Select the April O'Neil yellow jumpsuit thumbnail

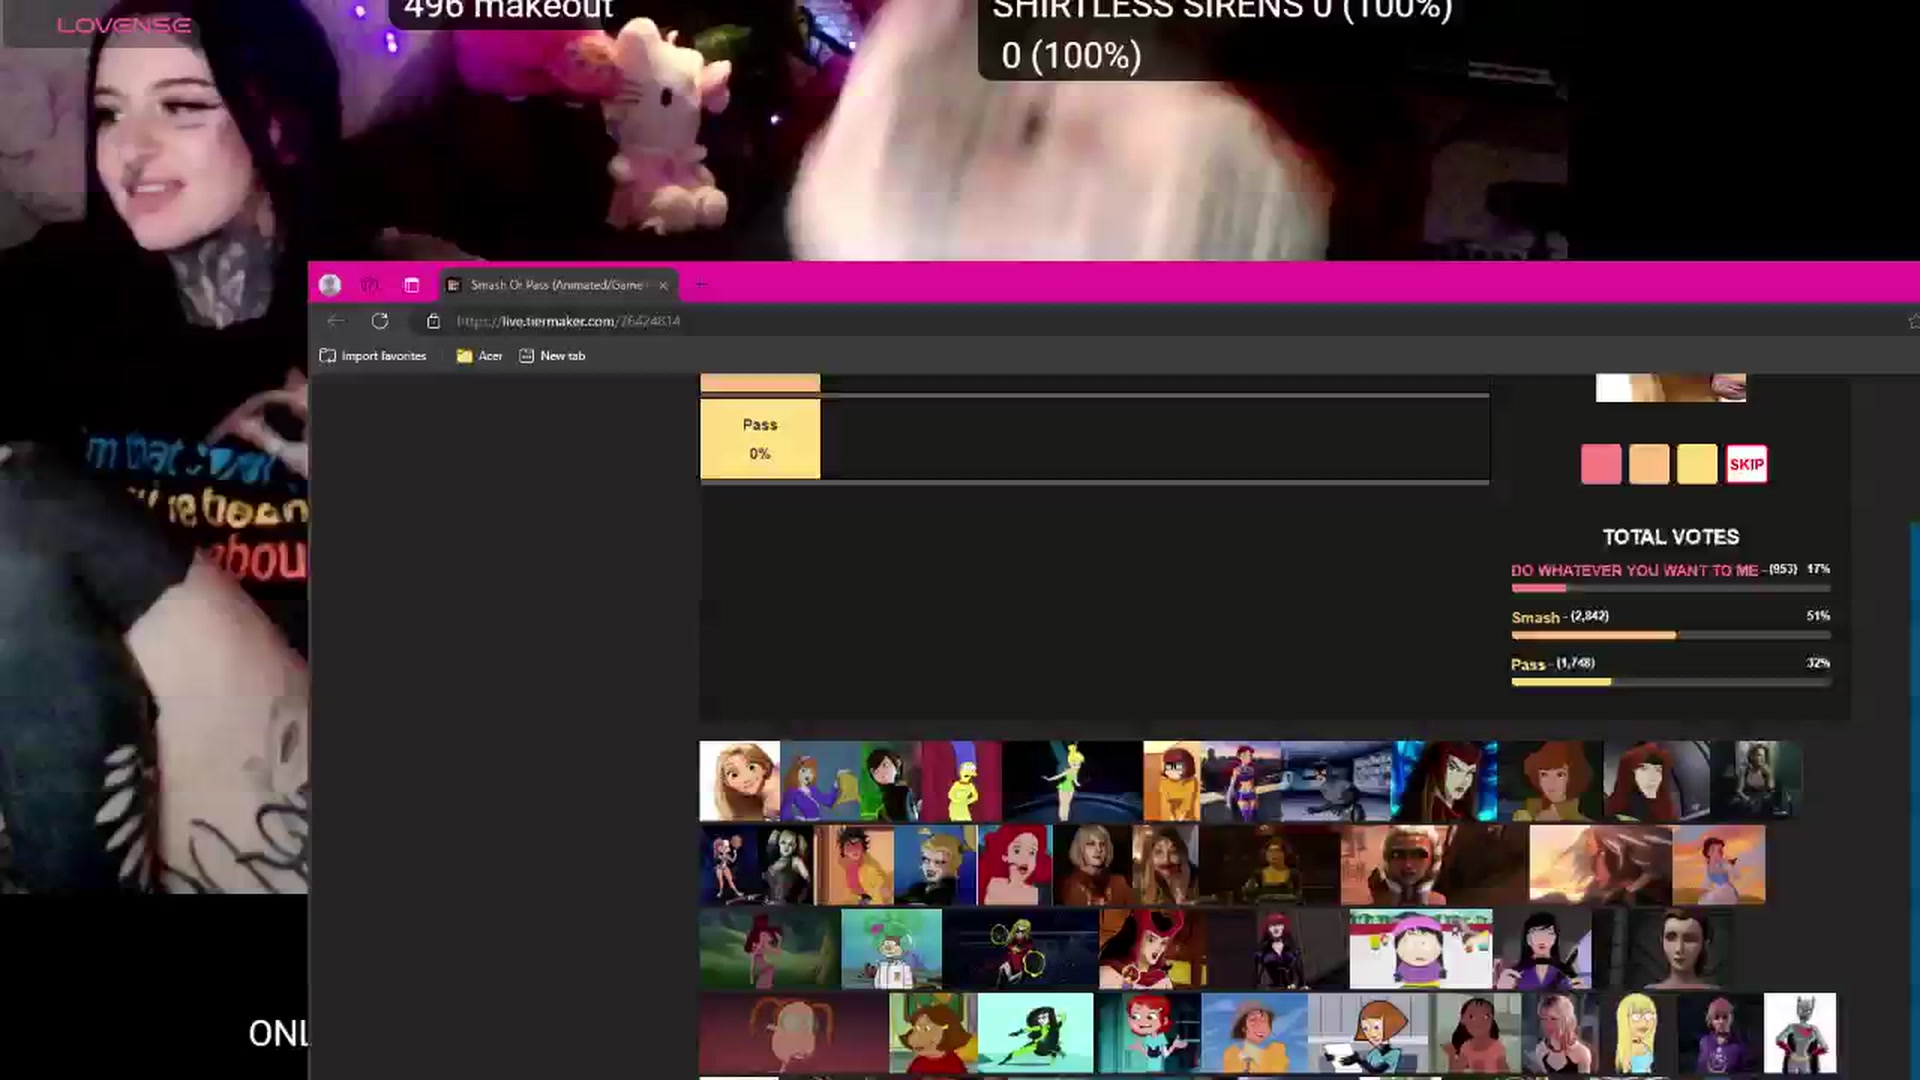coord(1551,781)
